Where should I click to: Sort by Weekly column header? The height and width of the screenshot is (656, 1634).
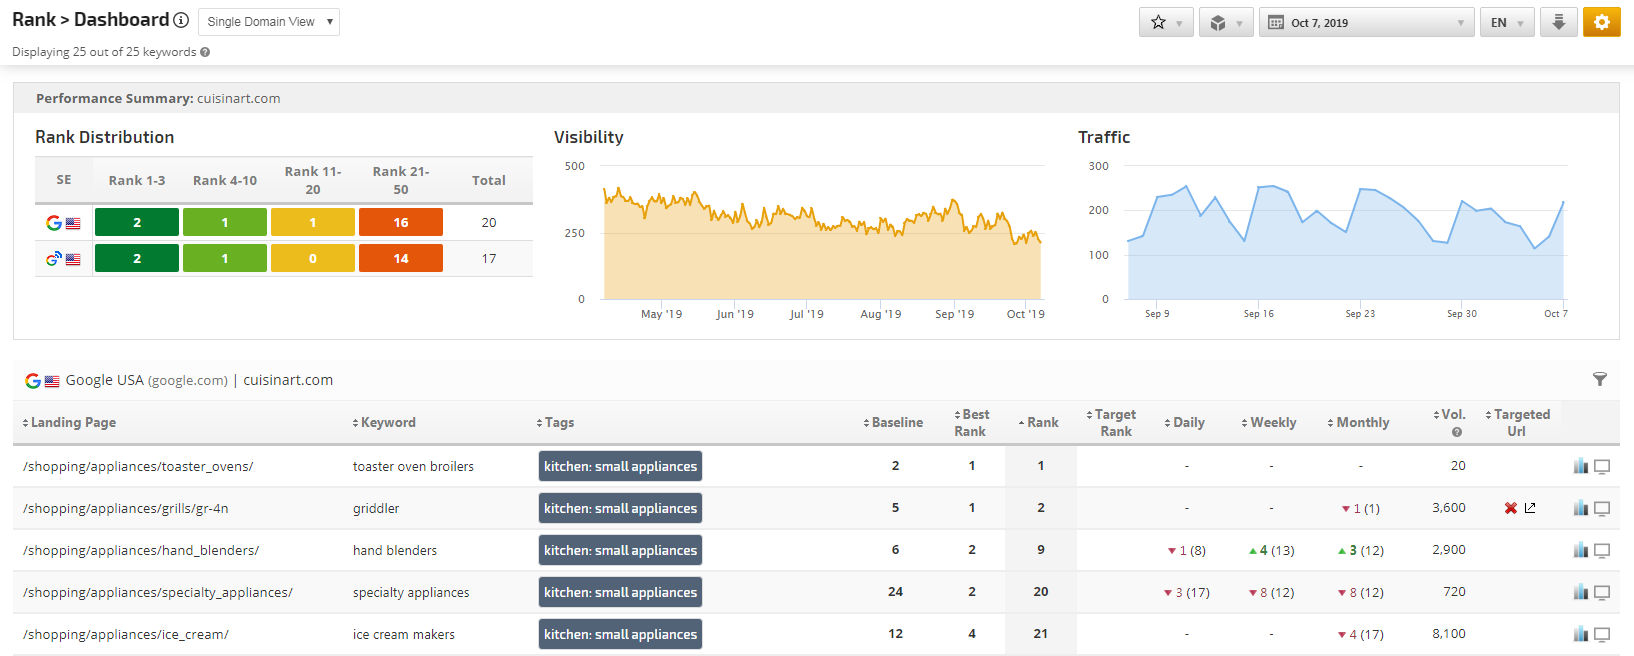click(1268, 423)
